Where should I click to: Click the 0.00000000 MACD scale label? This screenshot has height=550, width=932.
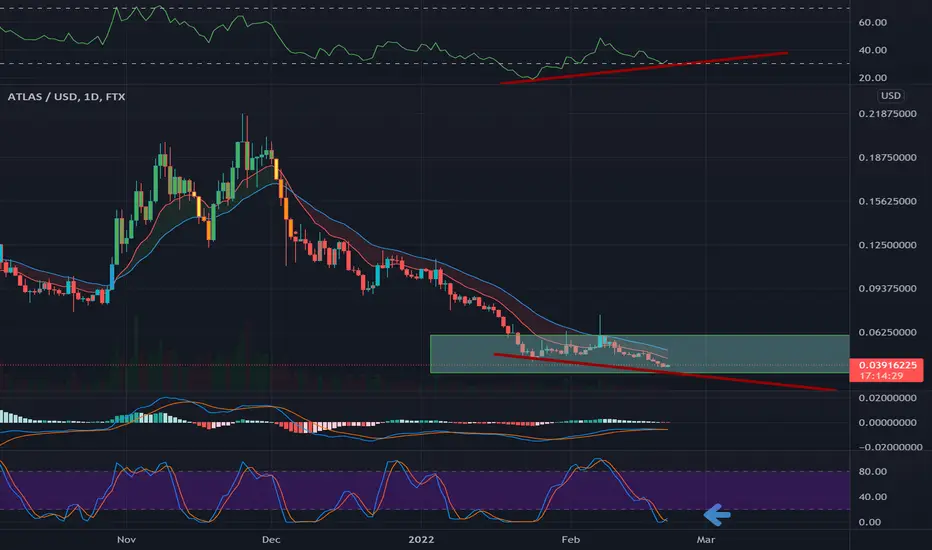point(887,423)
